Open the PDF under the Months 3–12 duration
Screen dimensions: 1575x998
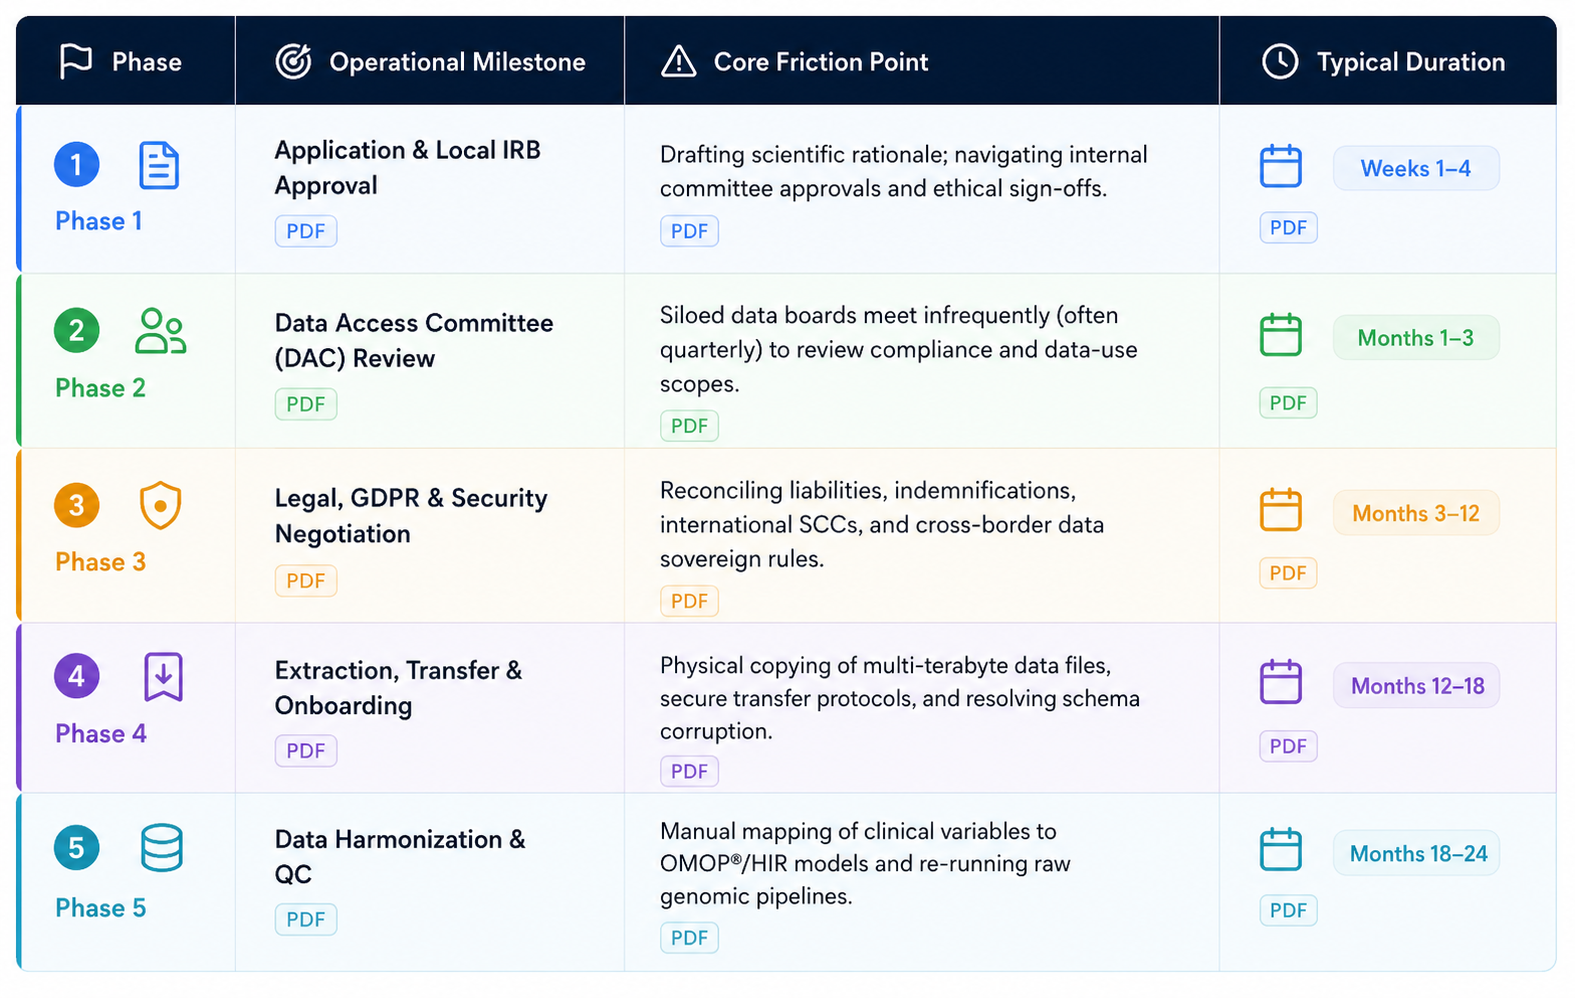(x=1288, y=573)
